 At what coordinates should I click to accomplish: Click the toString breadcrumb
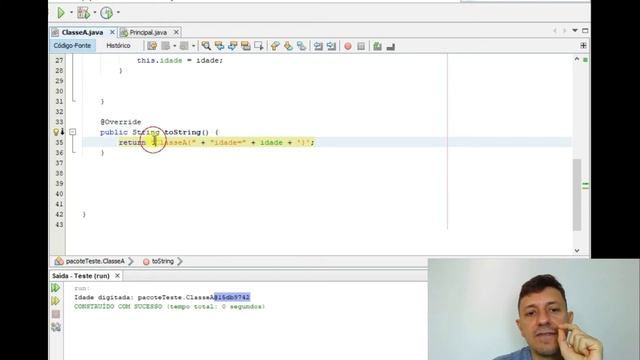[x=163, y=261]
